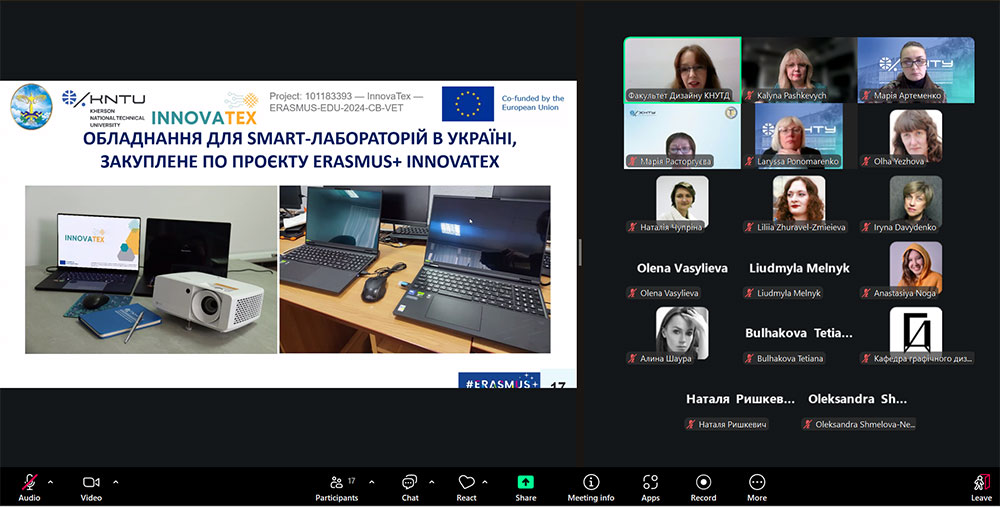The height and width of the screenshot is (507, 1000).
Task: Expand audio options arrow beside Audio
Action: [x=51, y=481]
